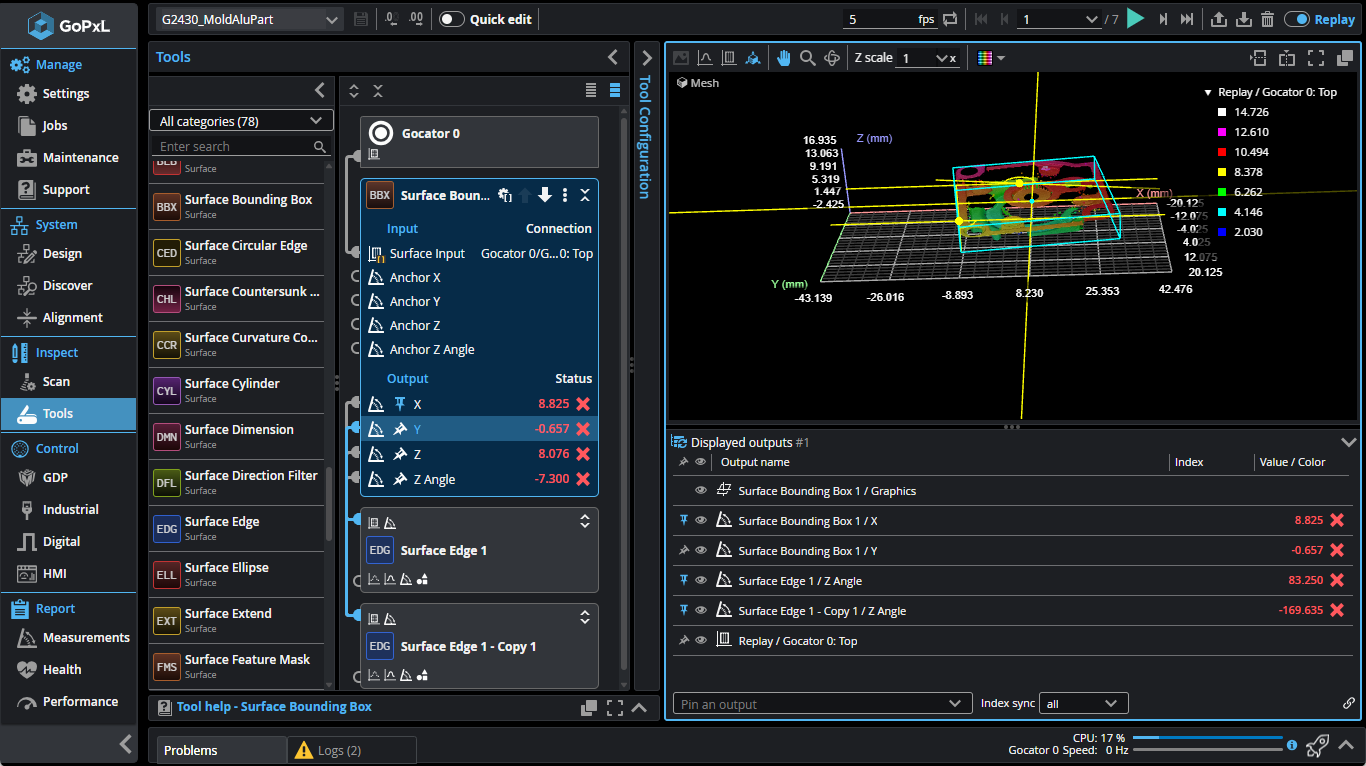Image resolution: width=1366 pixels, height=766 pixels.
Task: Enable the Quick edit toggle
Action: [x=450, y=17]
